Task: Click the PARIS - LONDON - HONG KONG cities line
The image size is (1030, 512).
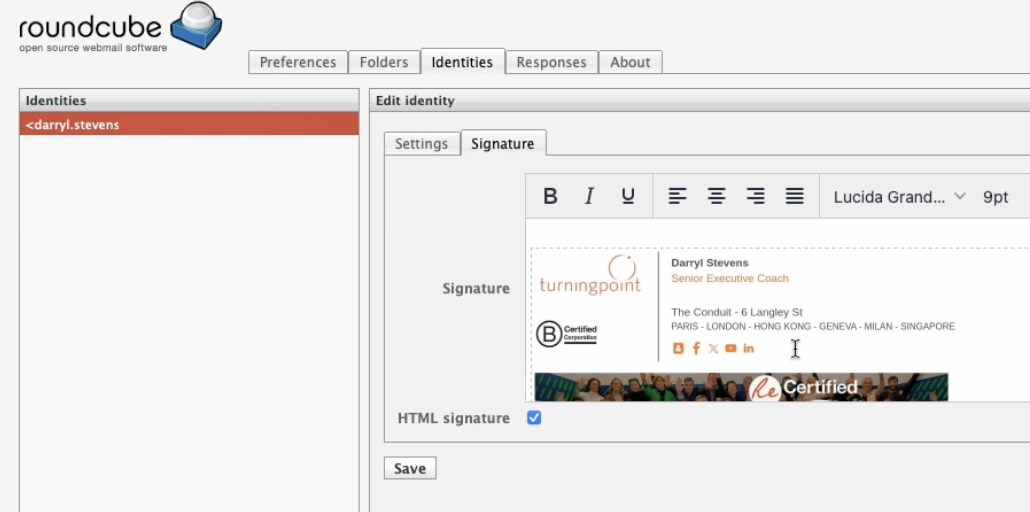Action: point(813,327)
